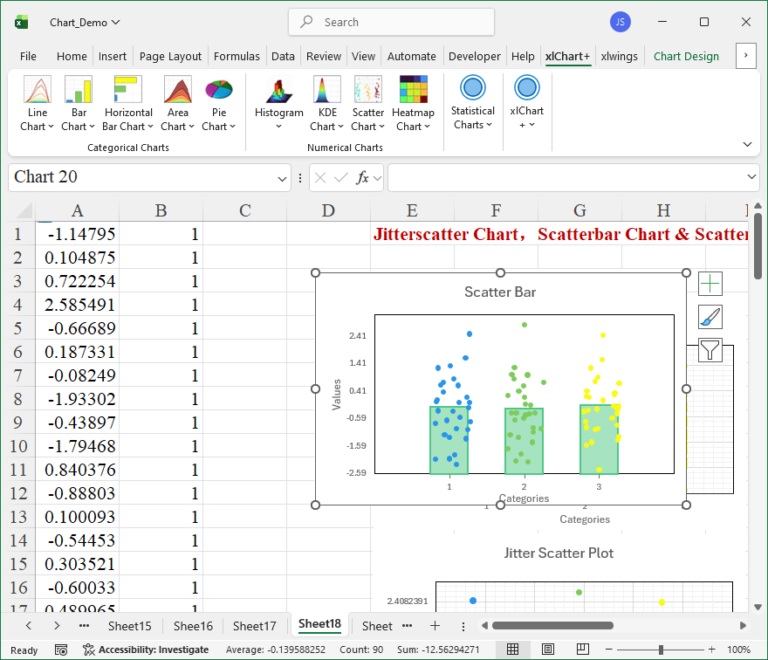Click the Name Box showing Chart 20
This screenshot has width=768, height=660.
pyautogui.click(x=142, y=177)
